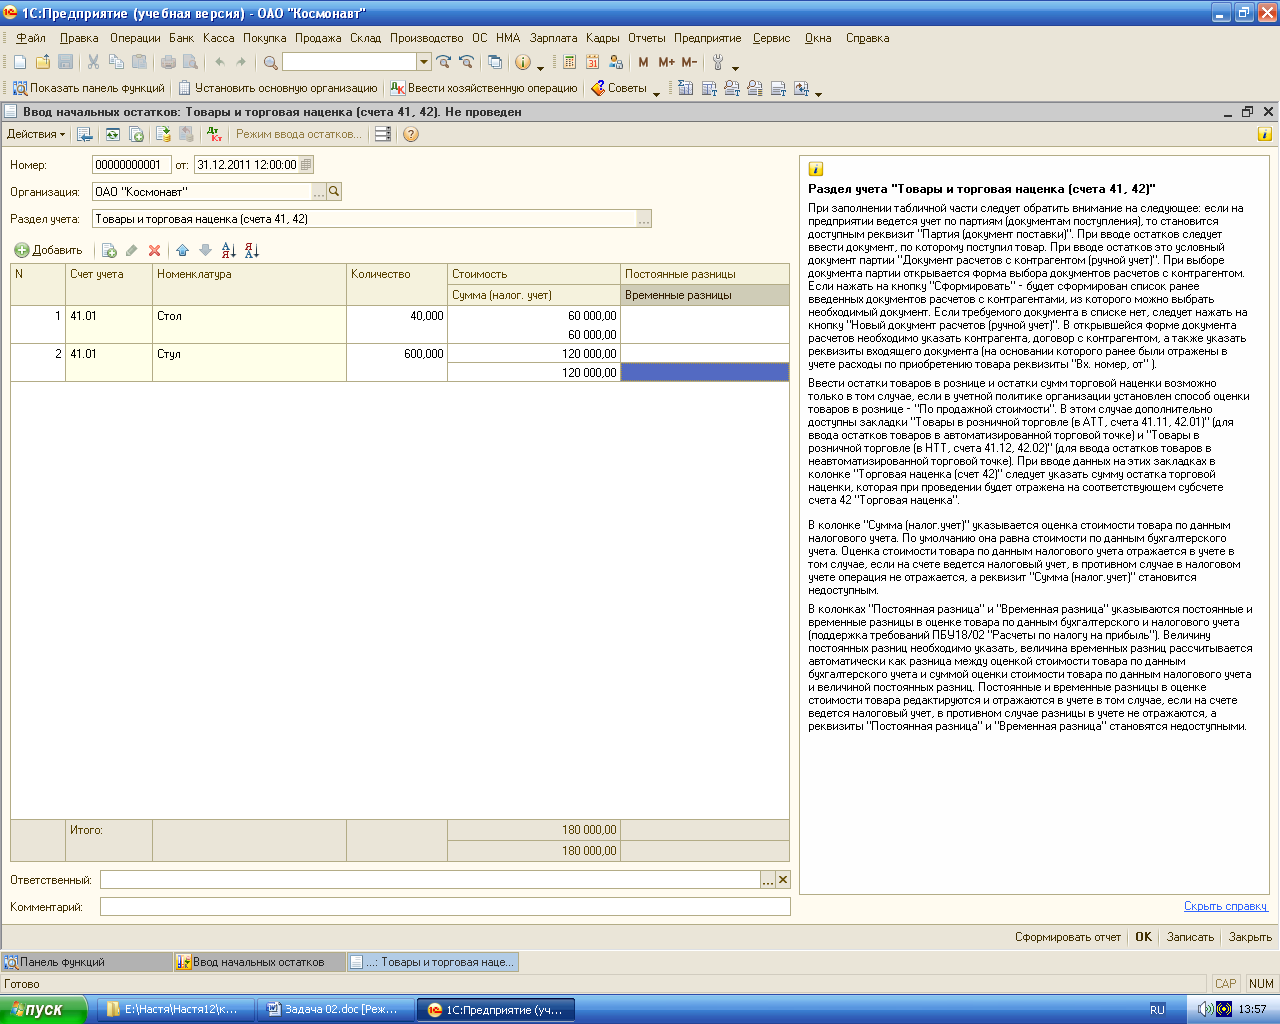Click the OK button
Viewport: 1280px width, 1024px height.
(x=1143, y=937)
